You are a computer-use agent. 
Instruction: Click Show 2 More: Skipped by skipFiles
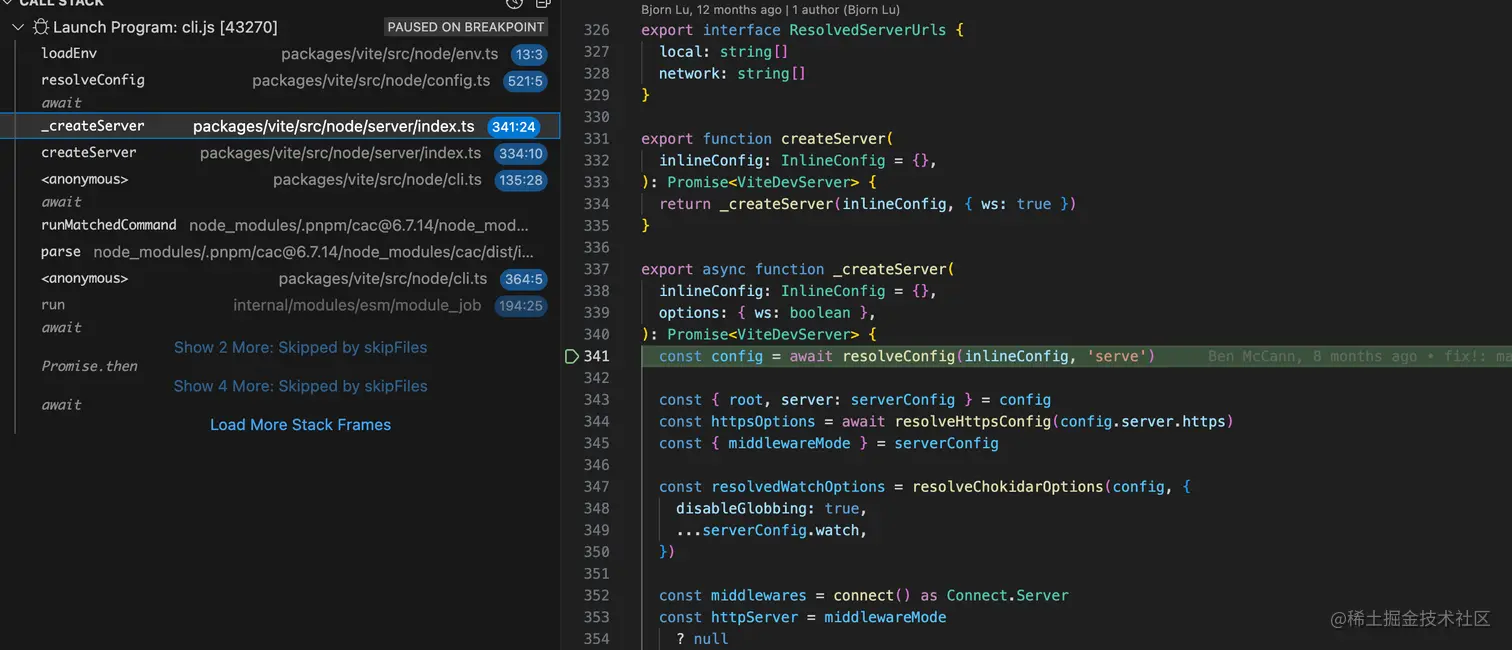click(300, 347)
